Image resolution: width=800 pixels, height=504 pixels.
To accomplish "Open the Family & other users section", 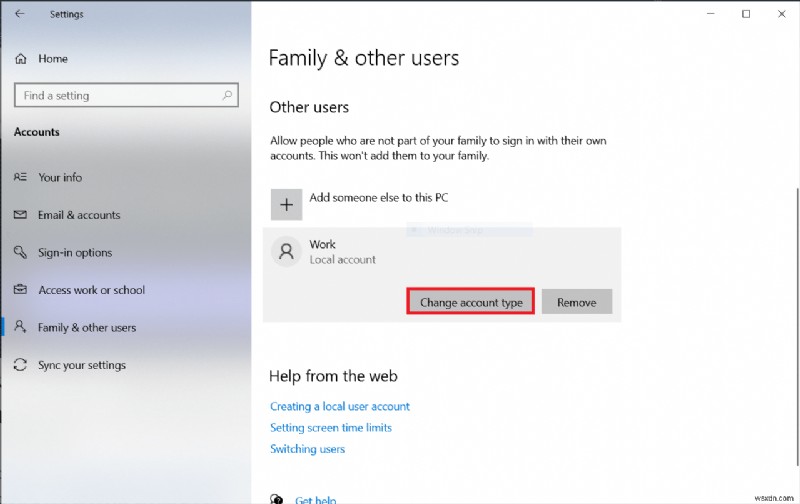I will 87,327.
